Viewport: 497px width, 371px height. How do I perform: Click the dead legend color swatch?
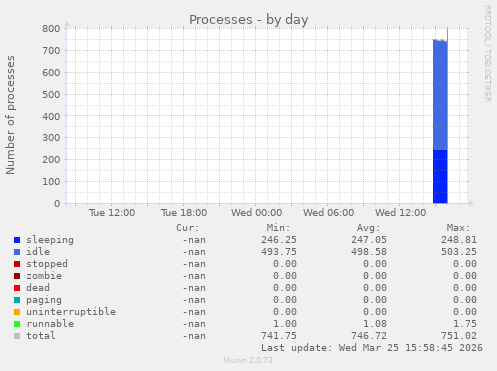click(x=17, y=288)
